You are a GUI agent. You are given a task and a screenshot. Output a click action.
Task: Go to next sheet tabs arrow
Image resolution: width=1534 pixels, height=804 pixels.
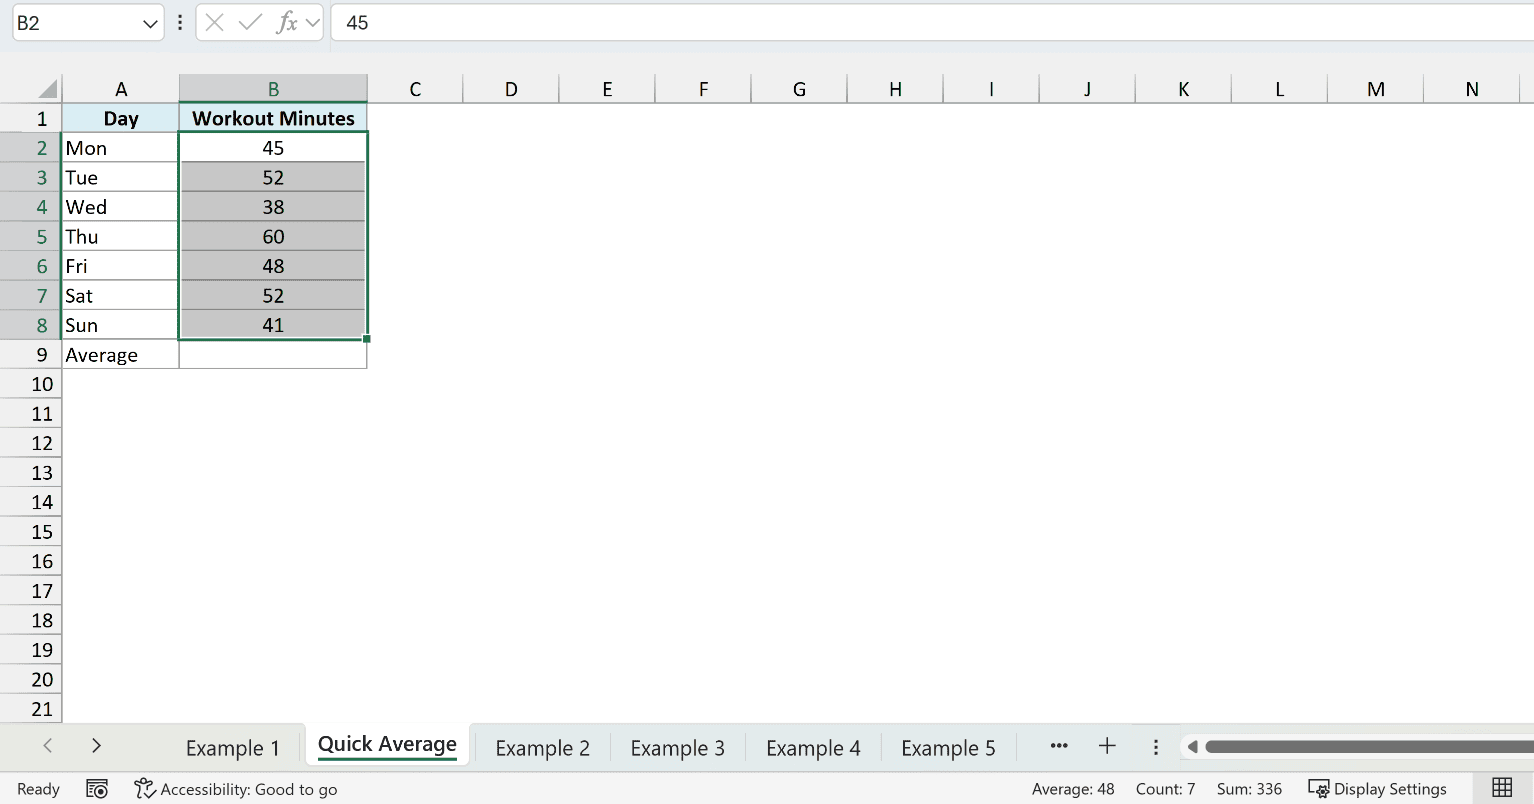pos(96,746)
